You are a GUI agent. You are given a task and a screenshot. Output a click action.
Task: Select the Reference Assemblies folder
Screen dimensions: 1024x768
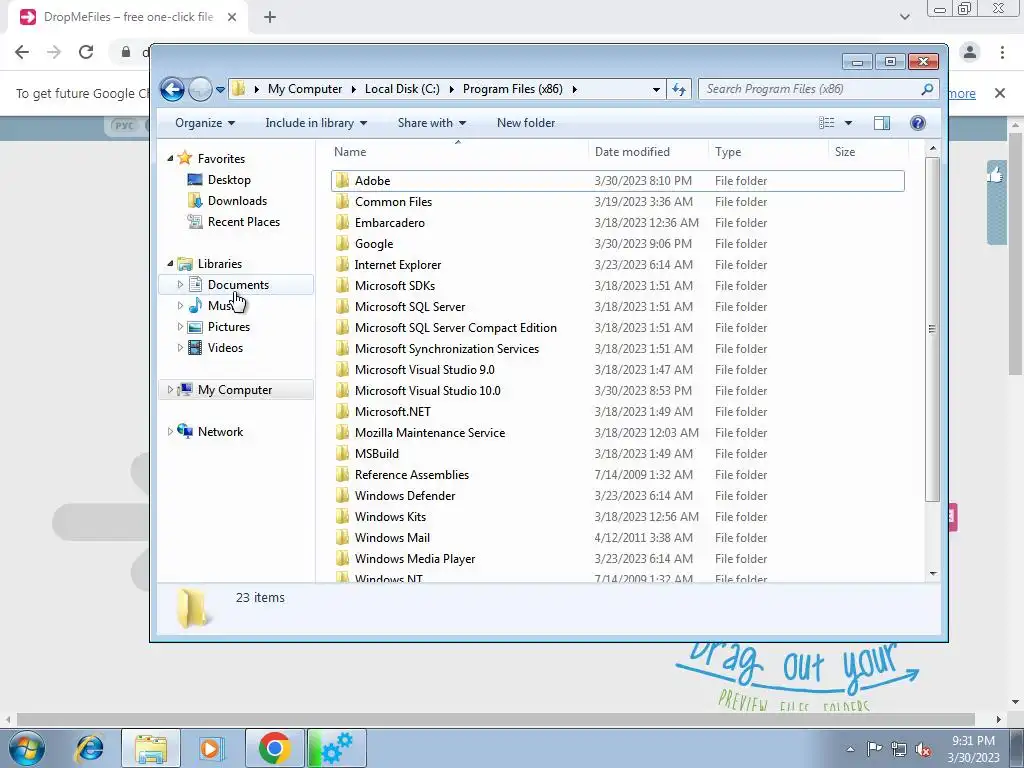[411, 475]
